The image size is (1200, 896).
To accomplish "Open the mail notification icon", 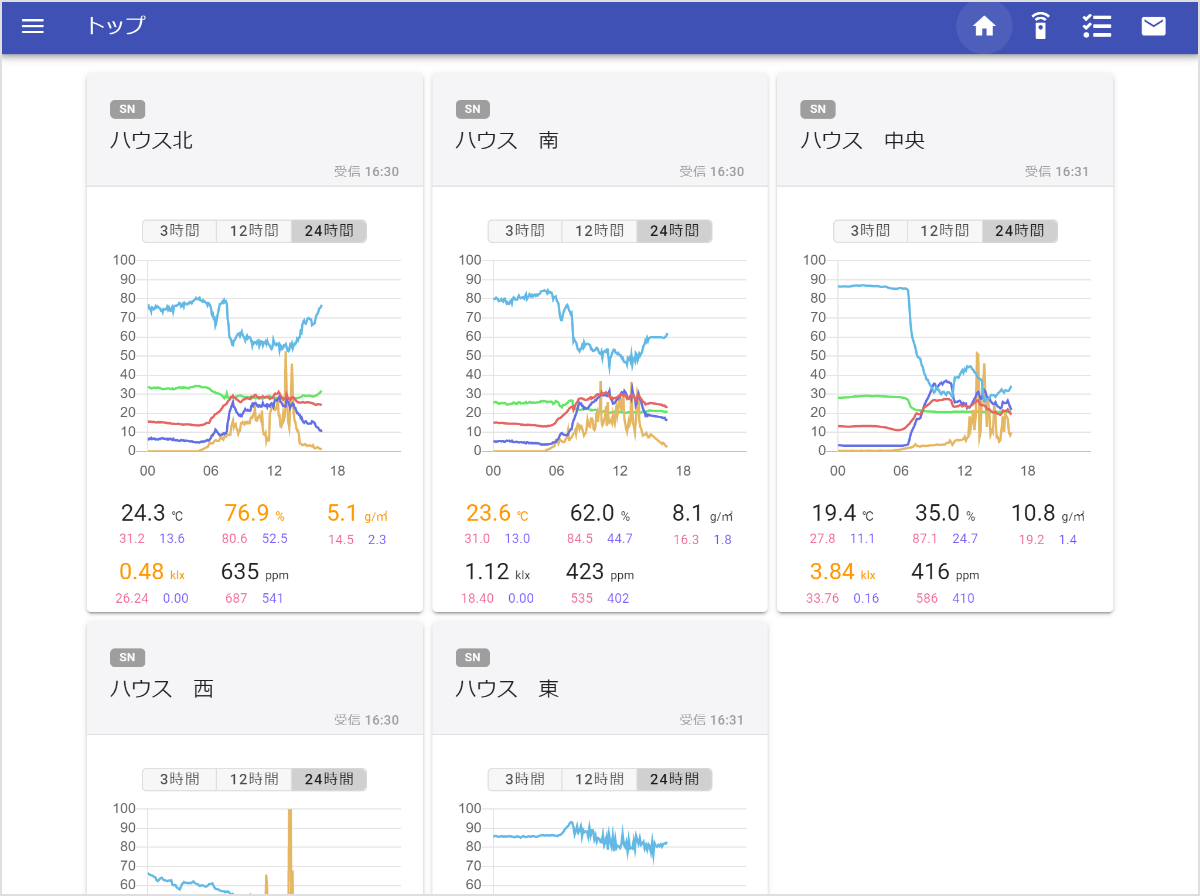I will coord(1153,27).
